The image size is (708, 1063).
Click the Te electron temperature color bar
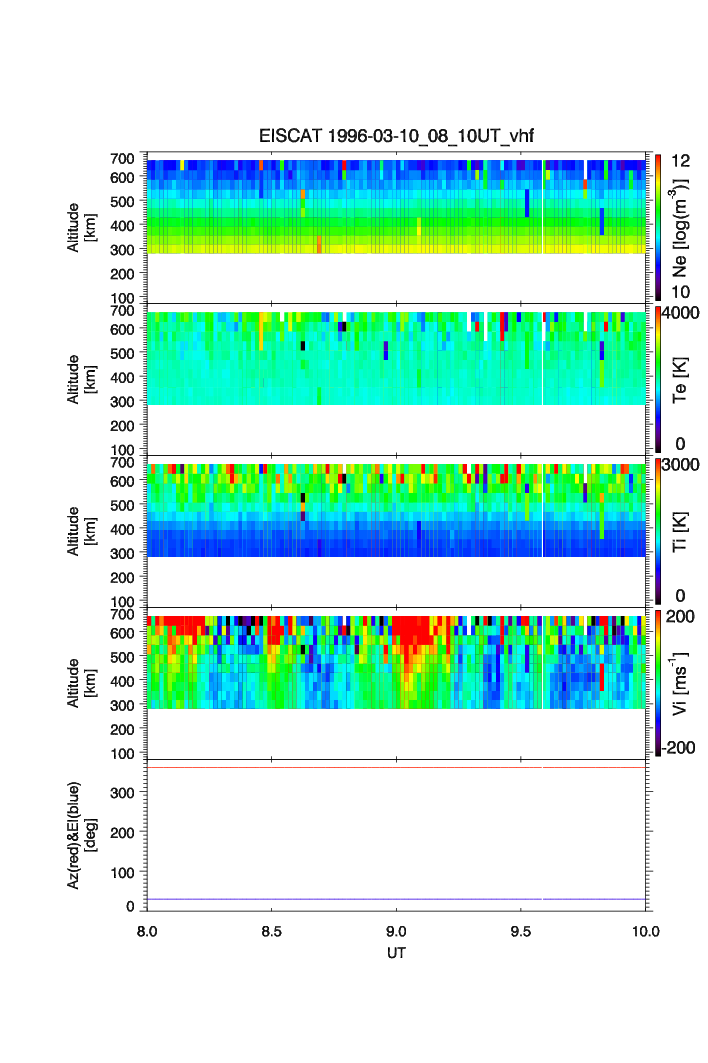659,380
